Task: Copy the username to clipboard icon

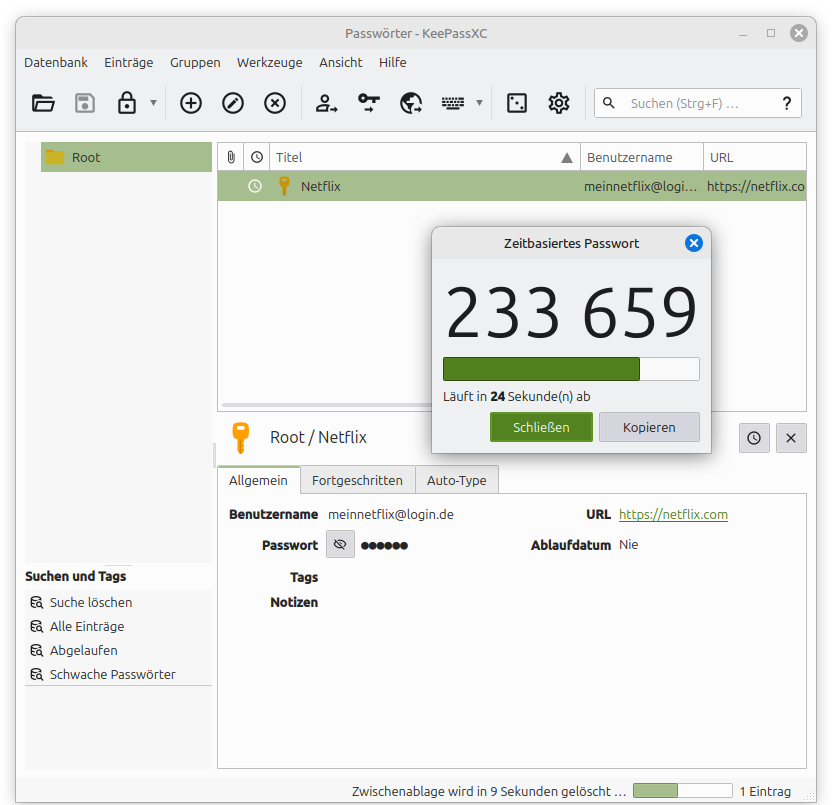Action: pos(327,103)
